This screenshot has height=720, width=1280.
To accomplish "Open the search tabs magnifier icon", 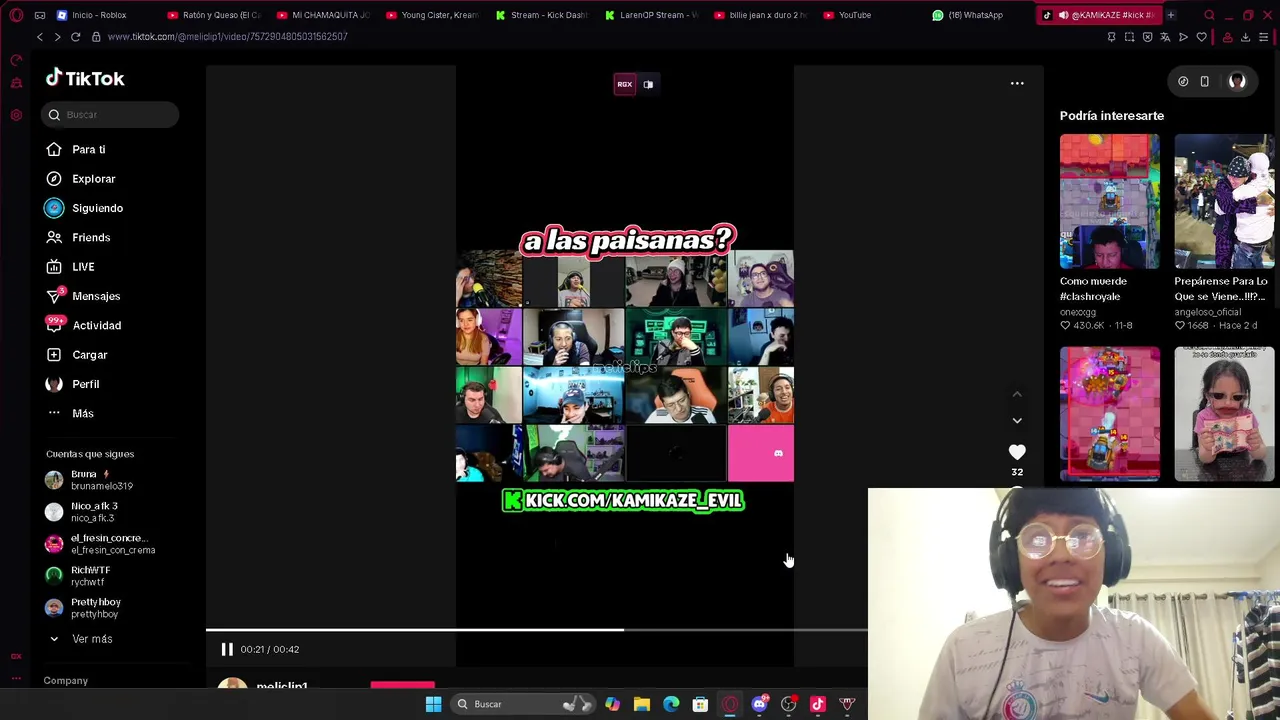I will point(1209,15).
